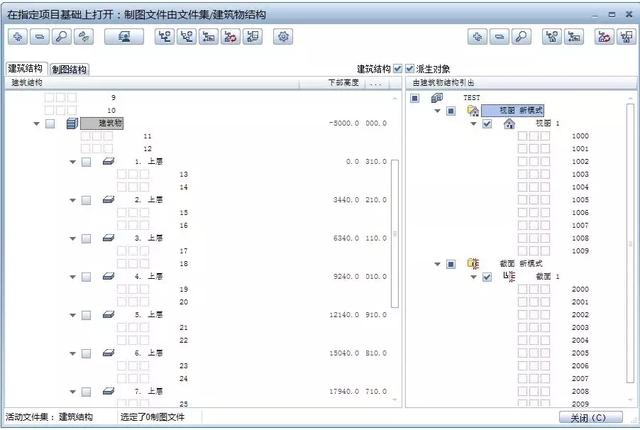Collapse the 3. 上层 node
640x430 pixels.
point(73,239)
